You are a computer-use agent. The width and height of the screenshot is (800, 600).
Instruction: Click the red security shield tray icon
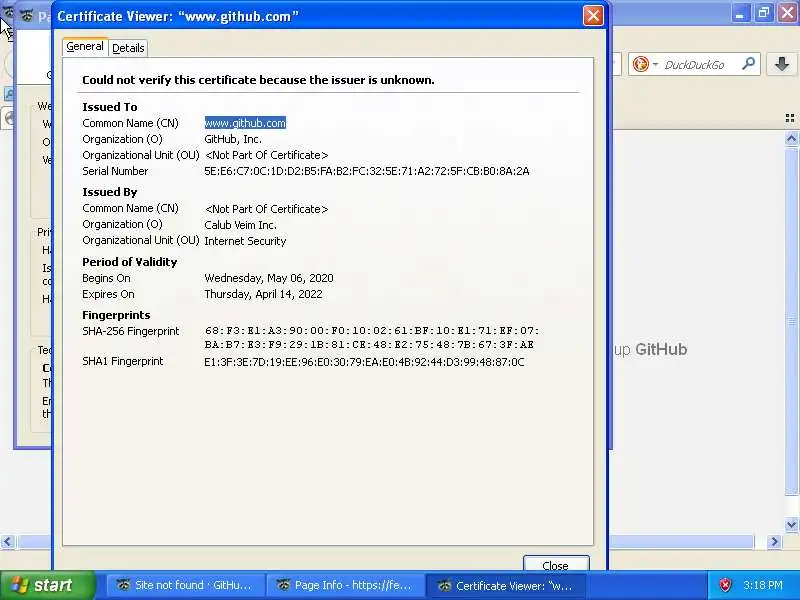(725, 585)
